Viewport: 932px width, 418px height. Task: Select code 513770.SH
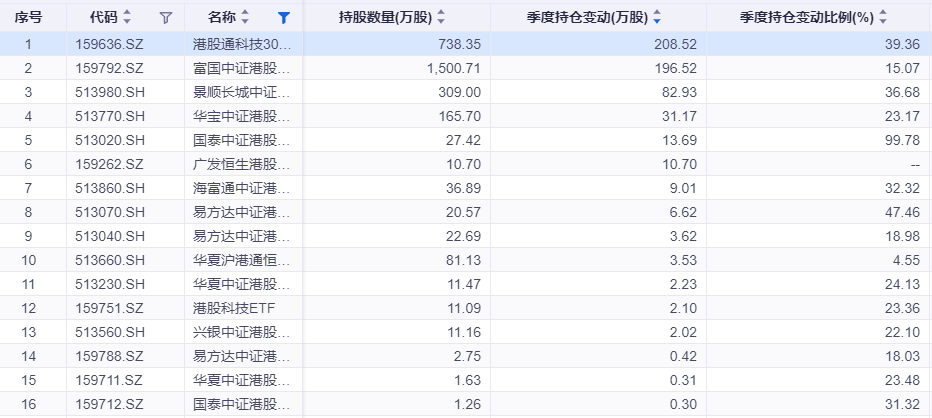pyautogui.click(x=110, y=116)
